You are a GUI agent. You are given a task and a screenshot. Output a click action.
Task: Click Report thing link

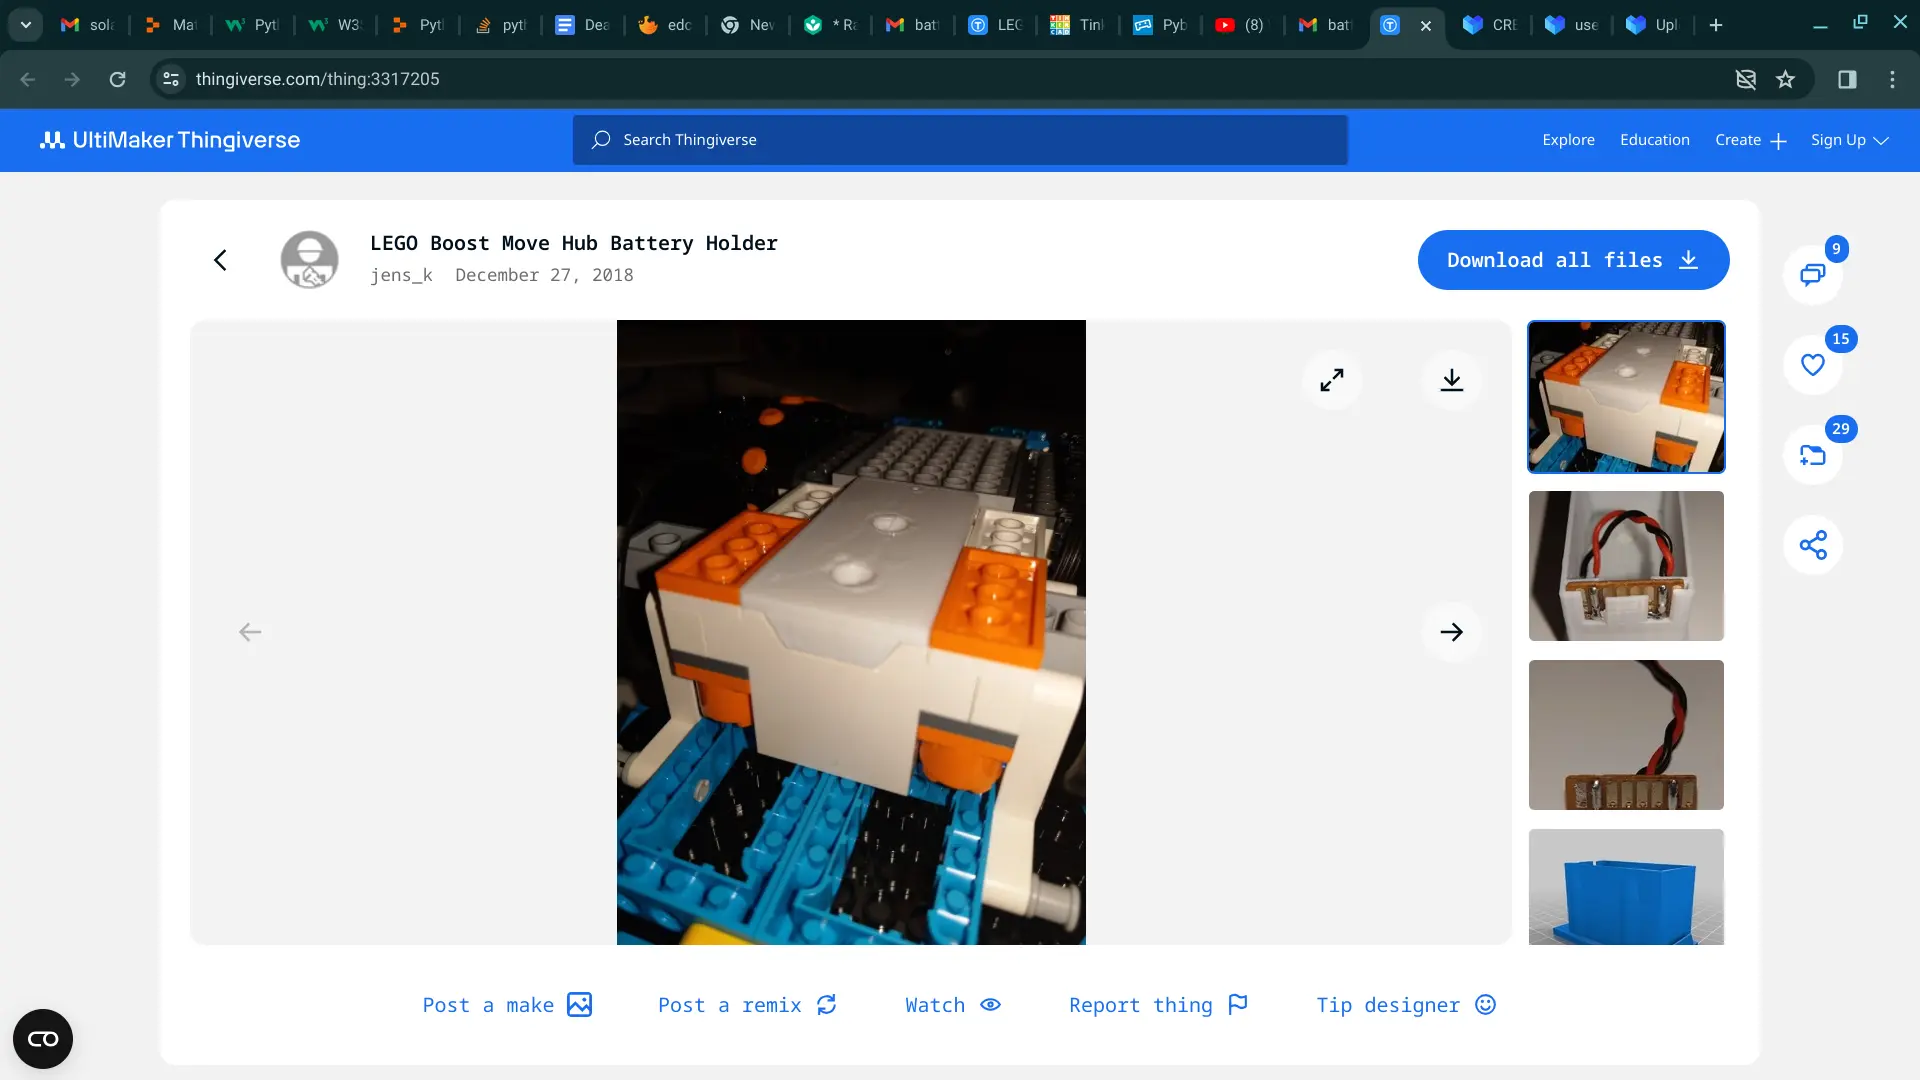pyautogui.click(x=1158, y=1005)
